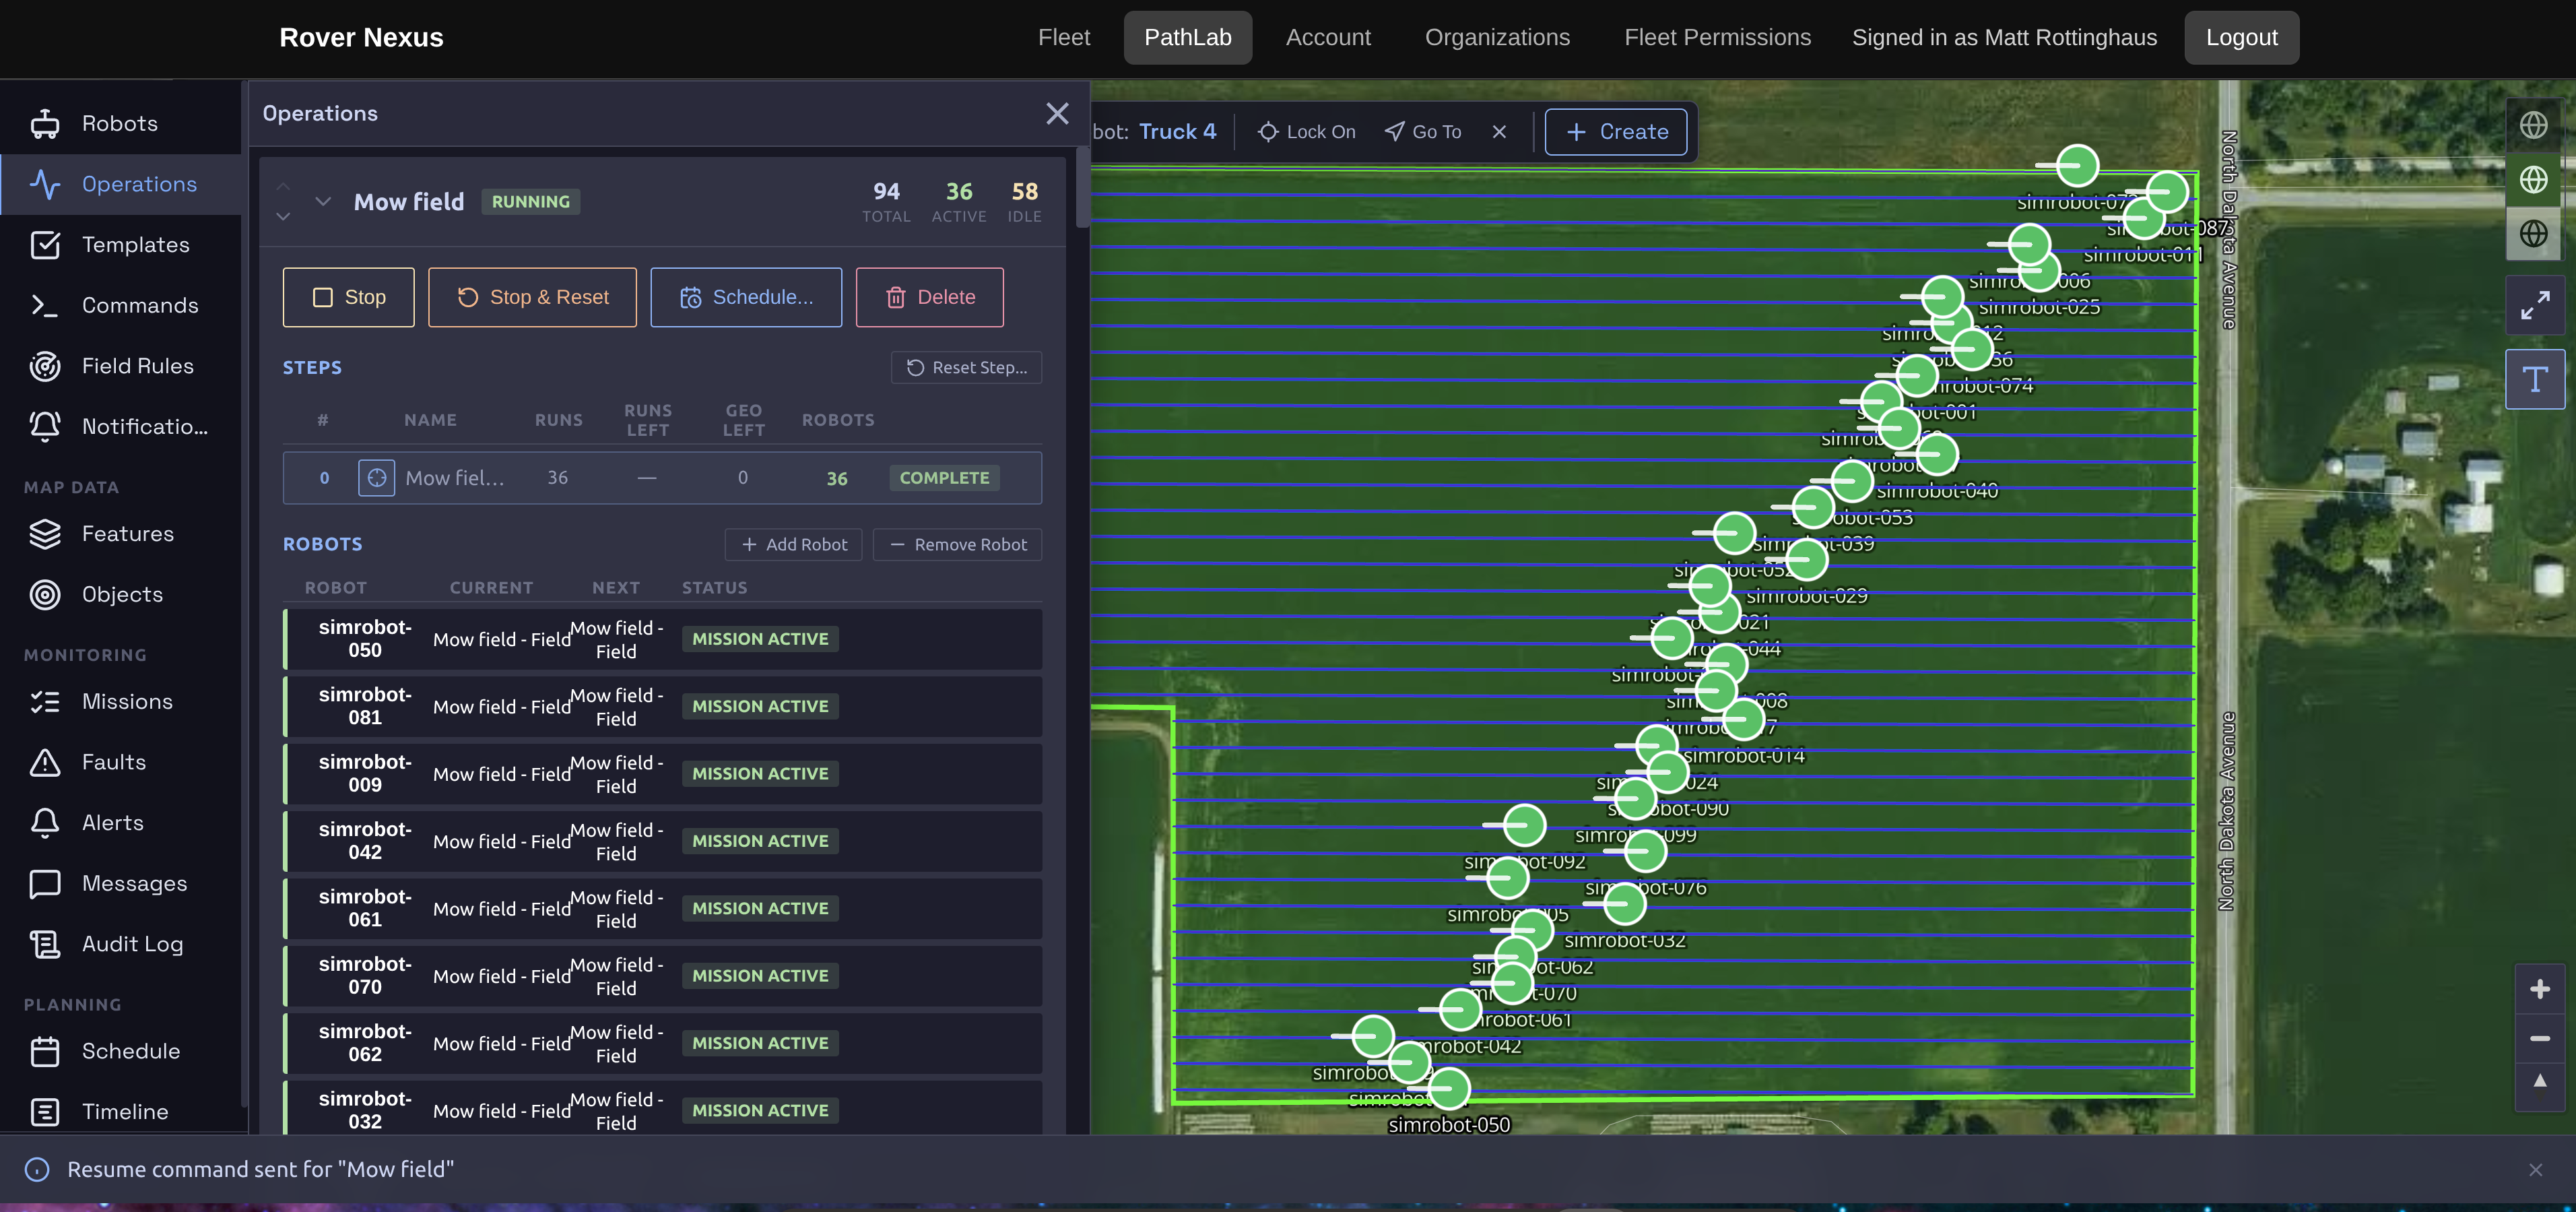The height and width of the screenshot is (1212, 2576).
Task: Switch to the Fleet tab
Action: click(x=1063, y=38)
